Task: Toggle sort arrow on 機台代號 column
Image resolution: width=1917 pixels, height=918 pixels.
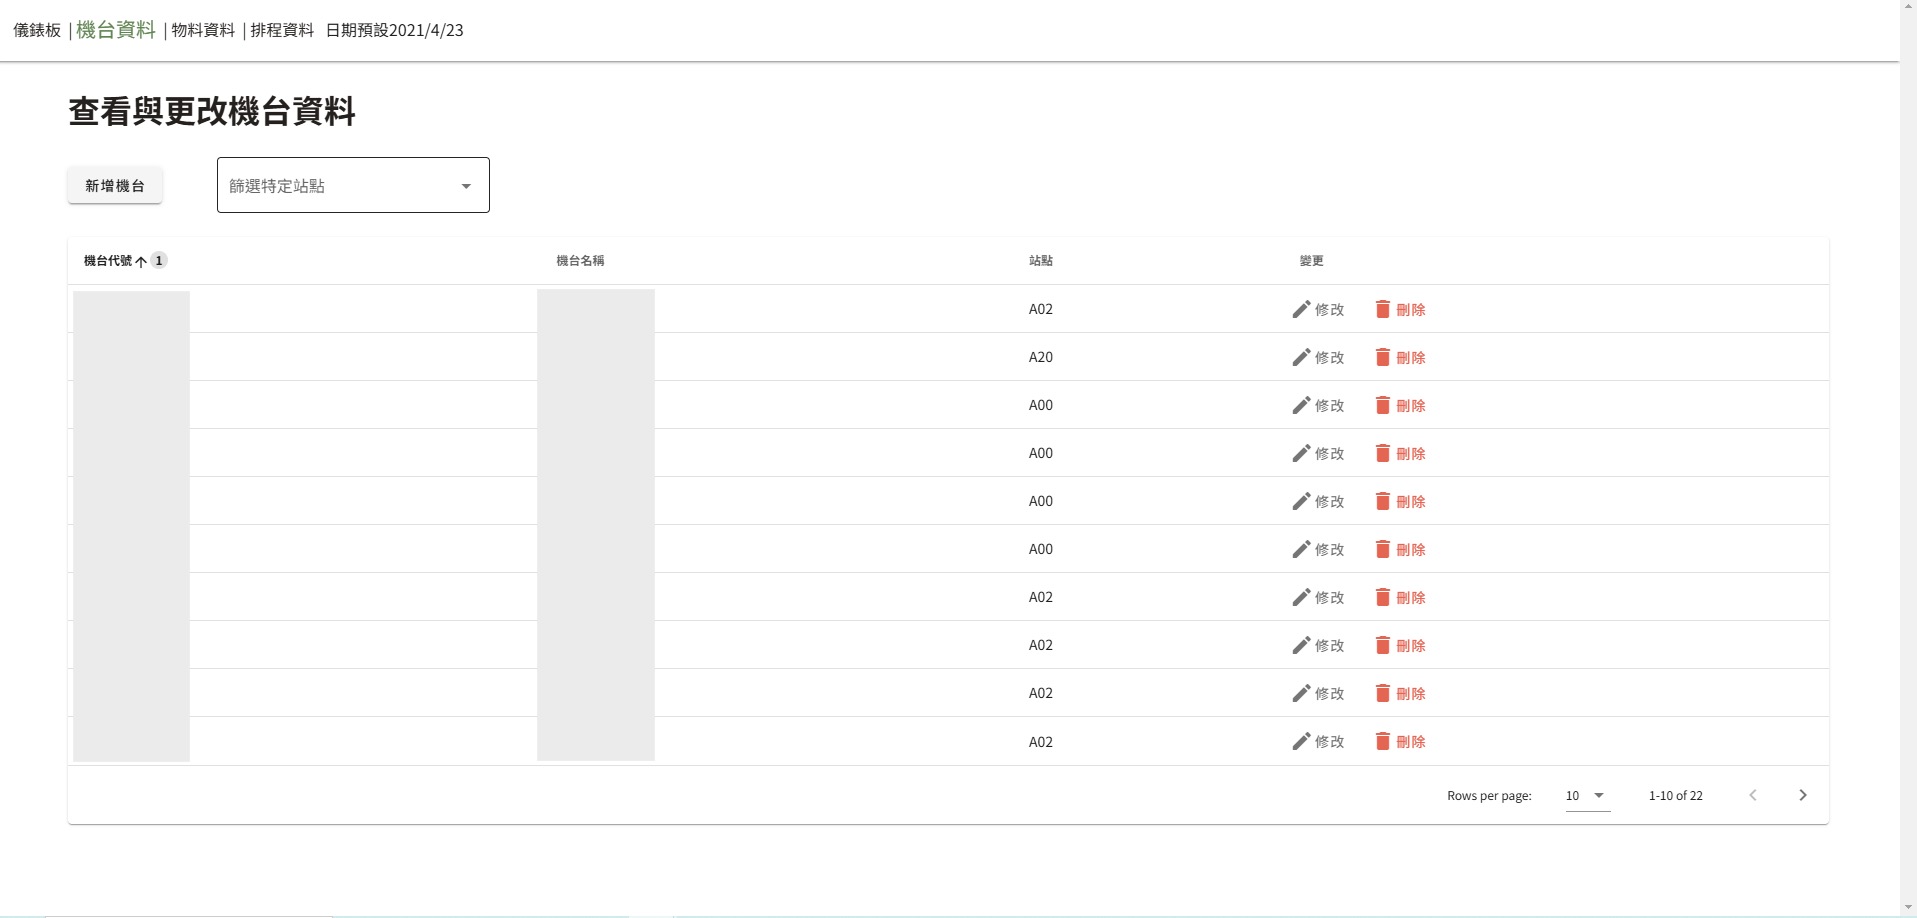Action: [x=141, y=261]
